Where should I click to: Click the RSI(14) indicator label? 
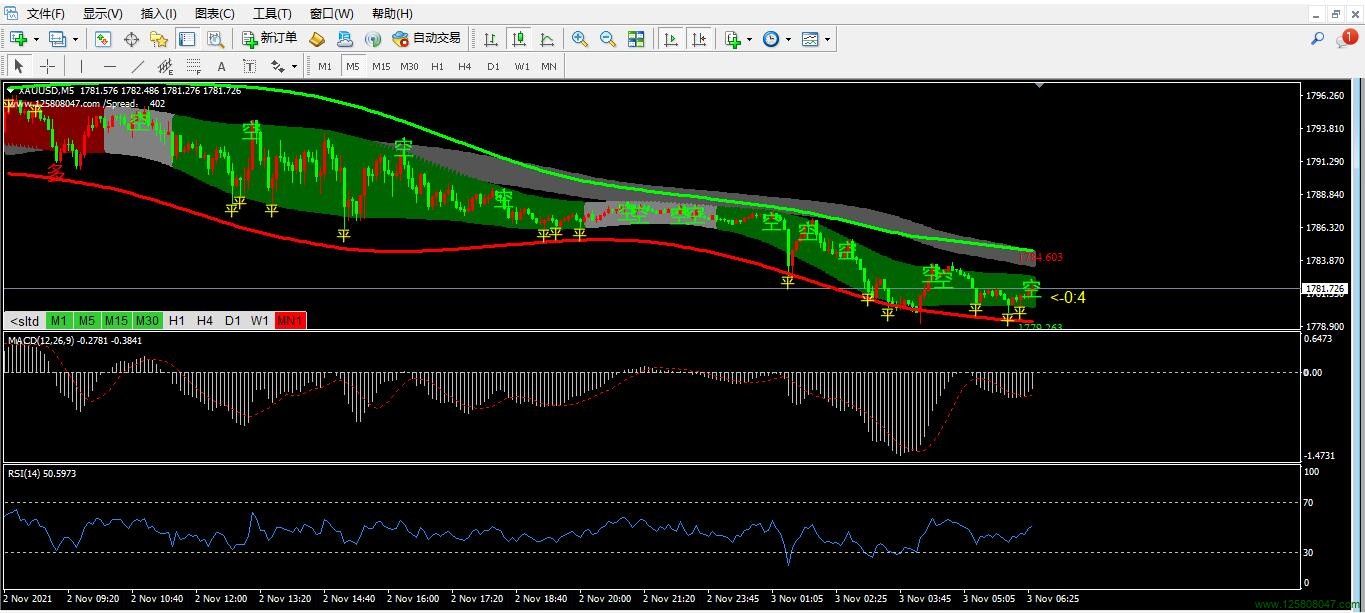coord(24,473)
